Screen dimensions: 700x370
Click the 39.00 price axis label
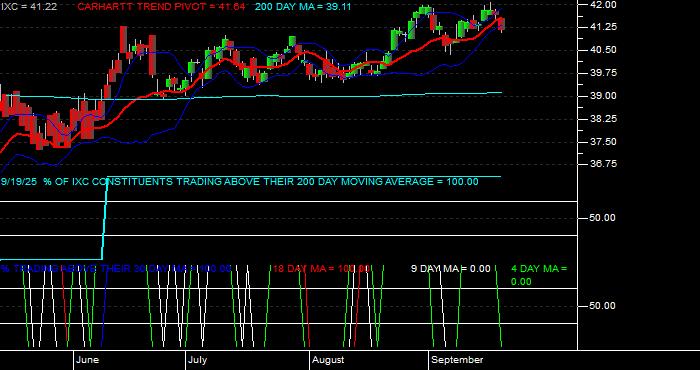click(604, 96)
